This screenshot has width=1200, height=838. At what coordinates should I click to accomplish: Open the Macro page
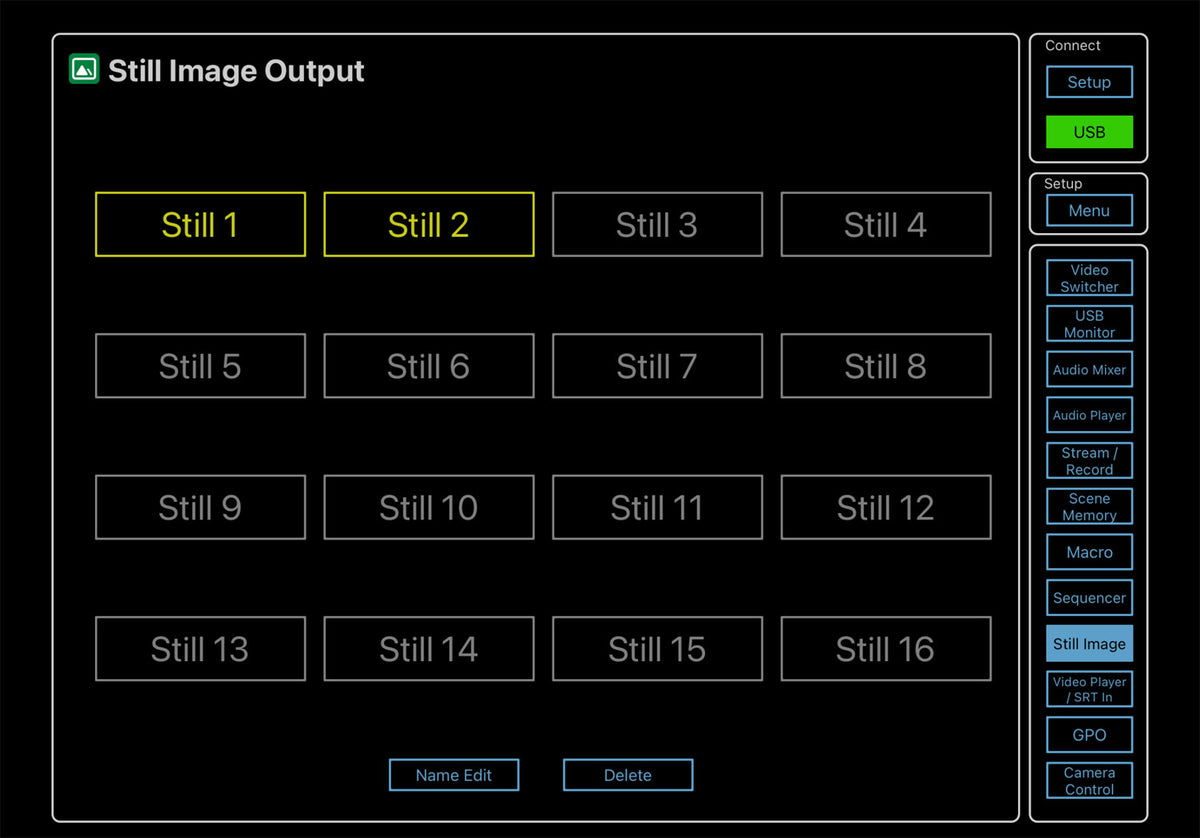click(x=1089, y=552)
